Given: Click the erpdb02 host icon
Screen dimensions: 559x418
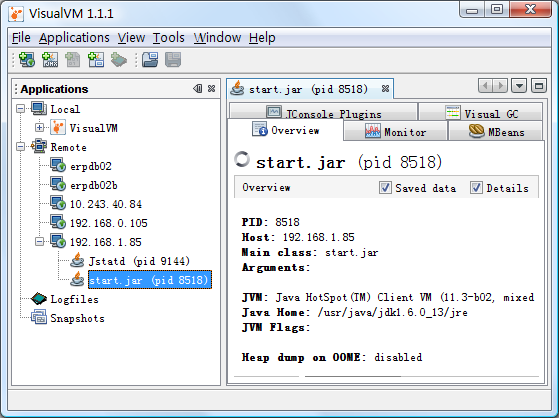Looking at the screenshot, I should 58,165.
